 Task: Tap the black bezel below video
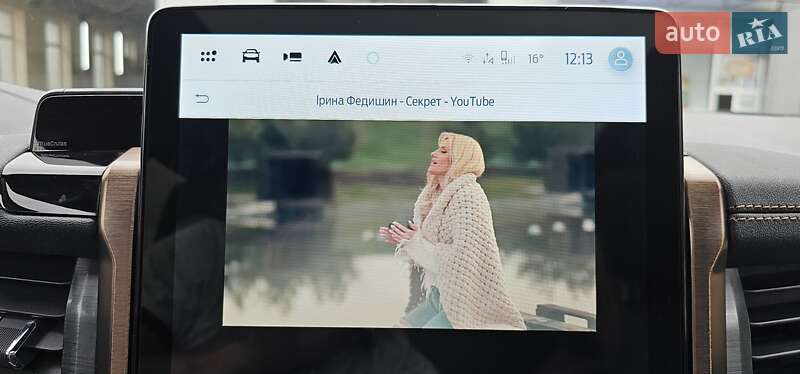tap(408, 352)
